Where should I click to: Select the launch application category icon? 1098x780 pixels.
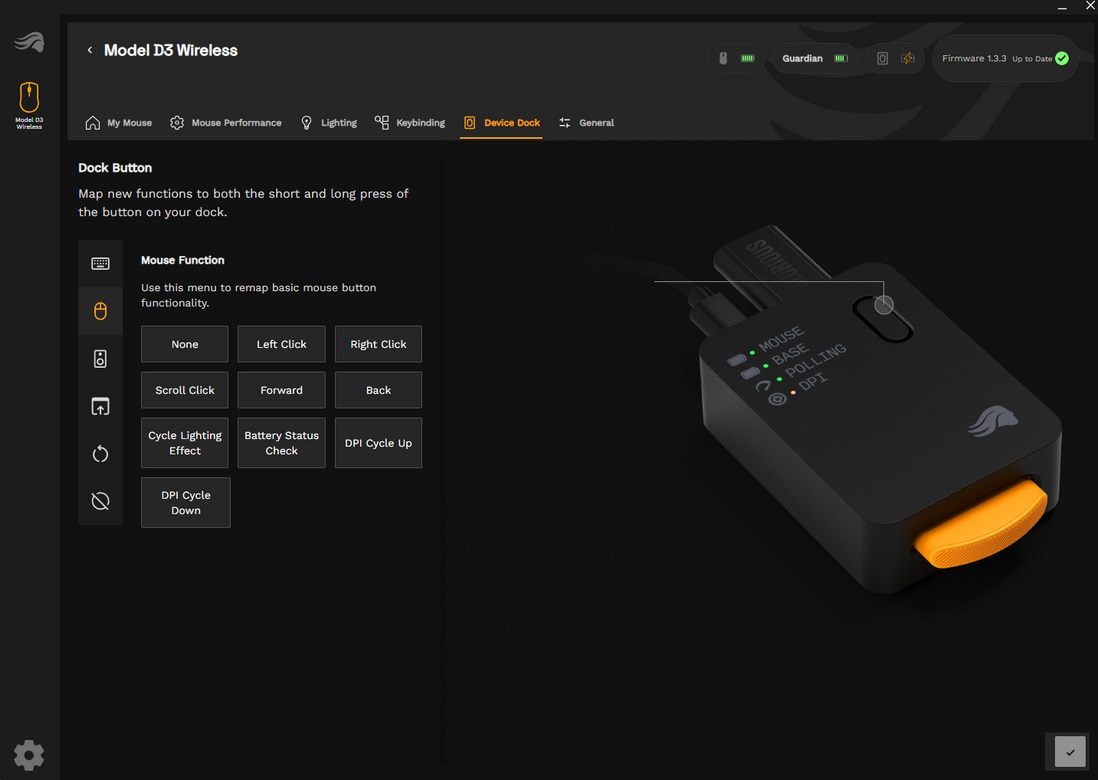(100, 406)
